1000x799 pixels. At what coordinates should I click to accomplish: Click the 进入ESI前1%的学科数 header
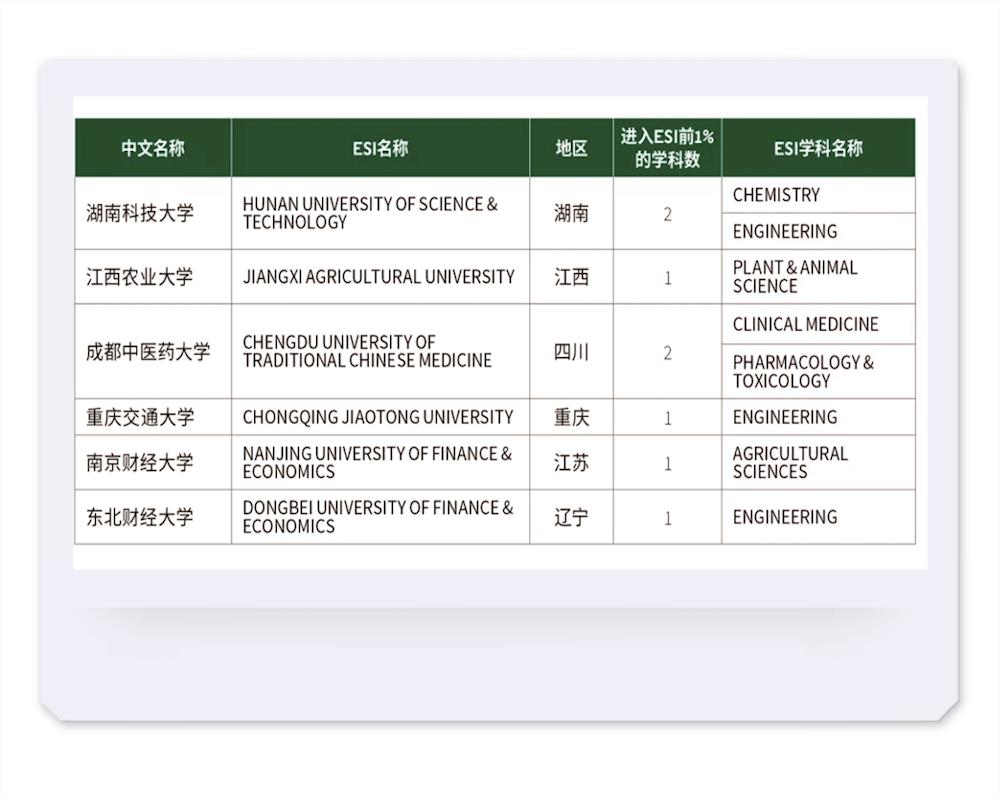(667, 148)
